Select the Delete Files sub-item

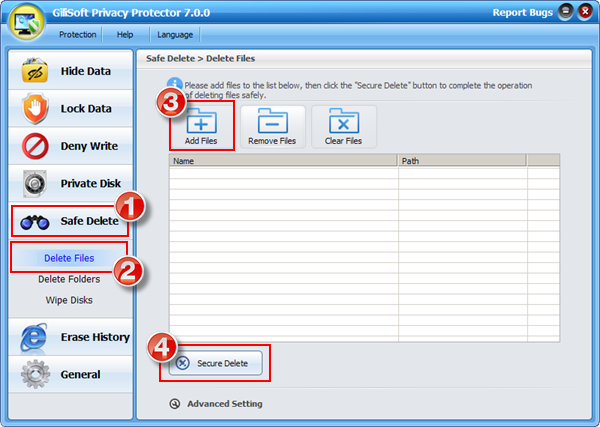69,258
